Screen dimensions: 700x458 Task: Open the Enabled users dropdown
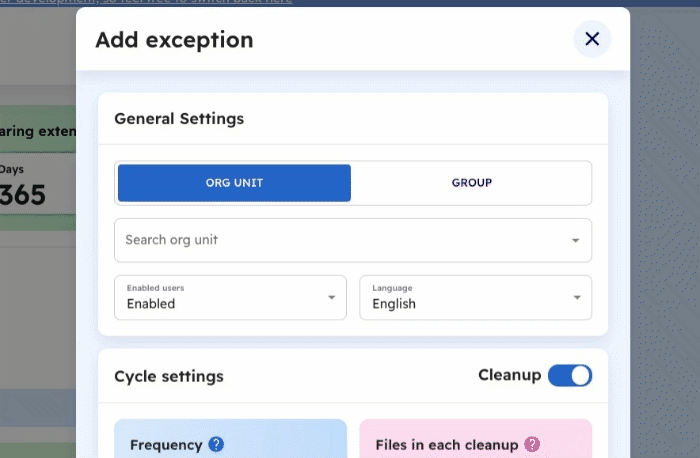230,297
